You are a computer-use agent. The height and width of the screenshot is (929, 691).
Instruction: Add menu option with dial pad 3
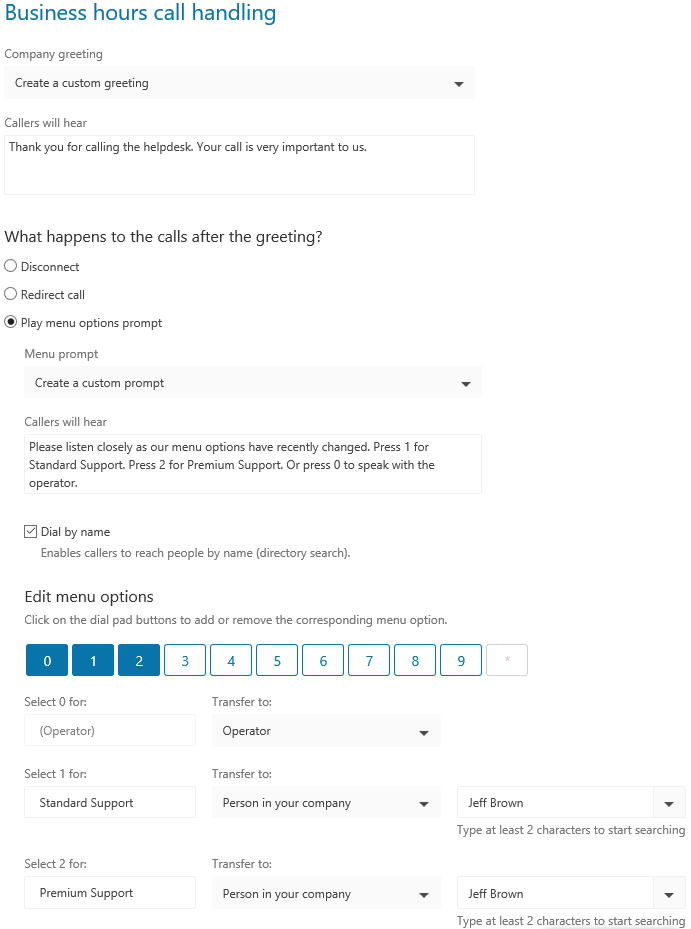tap(185, 660)
